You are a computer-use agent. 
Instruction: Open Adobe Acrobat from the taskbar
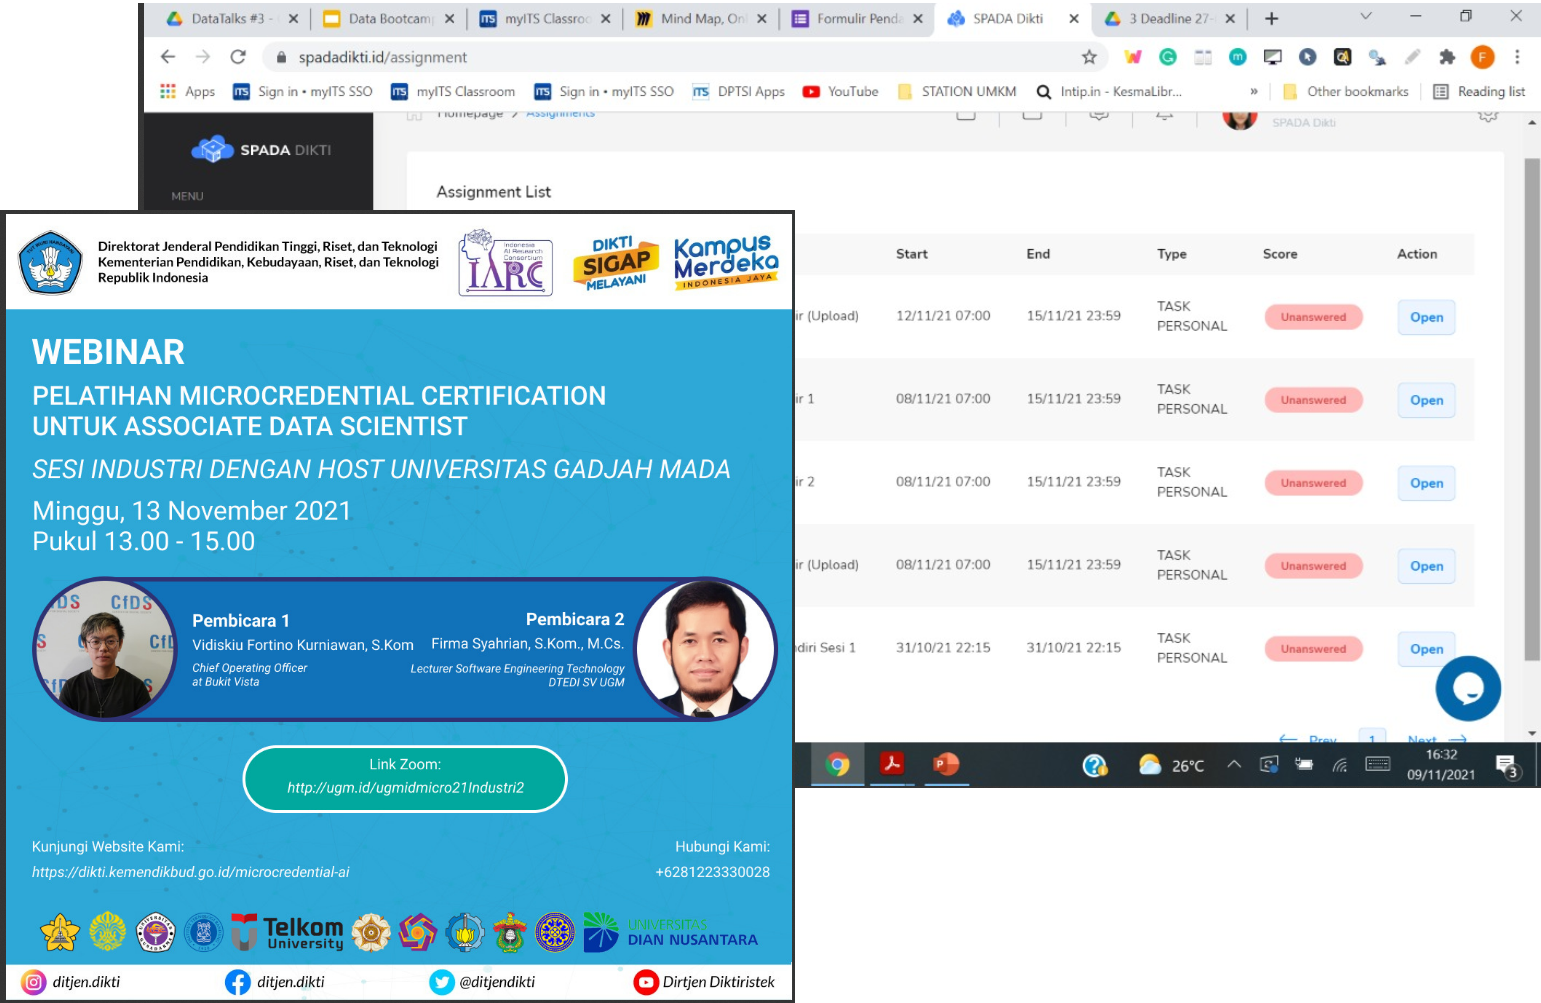tap(892, 765)
